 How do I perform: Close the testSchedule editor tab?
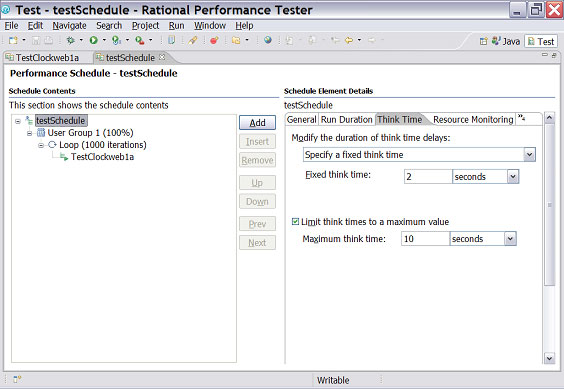click(162, 57)
